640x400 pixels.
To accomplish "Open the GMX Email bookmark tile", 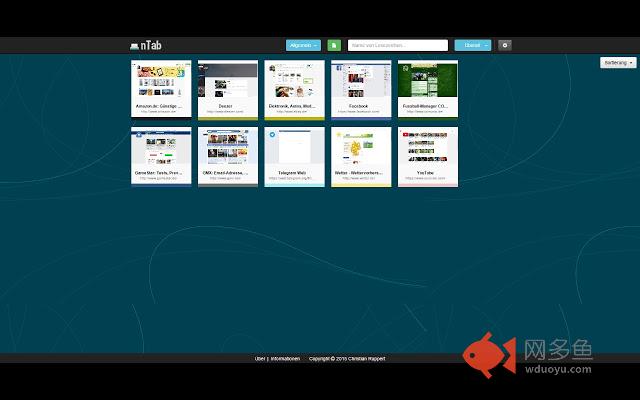I will (x=228, y=156).
